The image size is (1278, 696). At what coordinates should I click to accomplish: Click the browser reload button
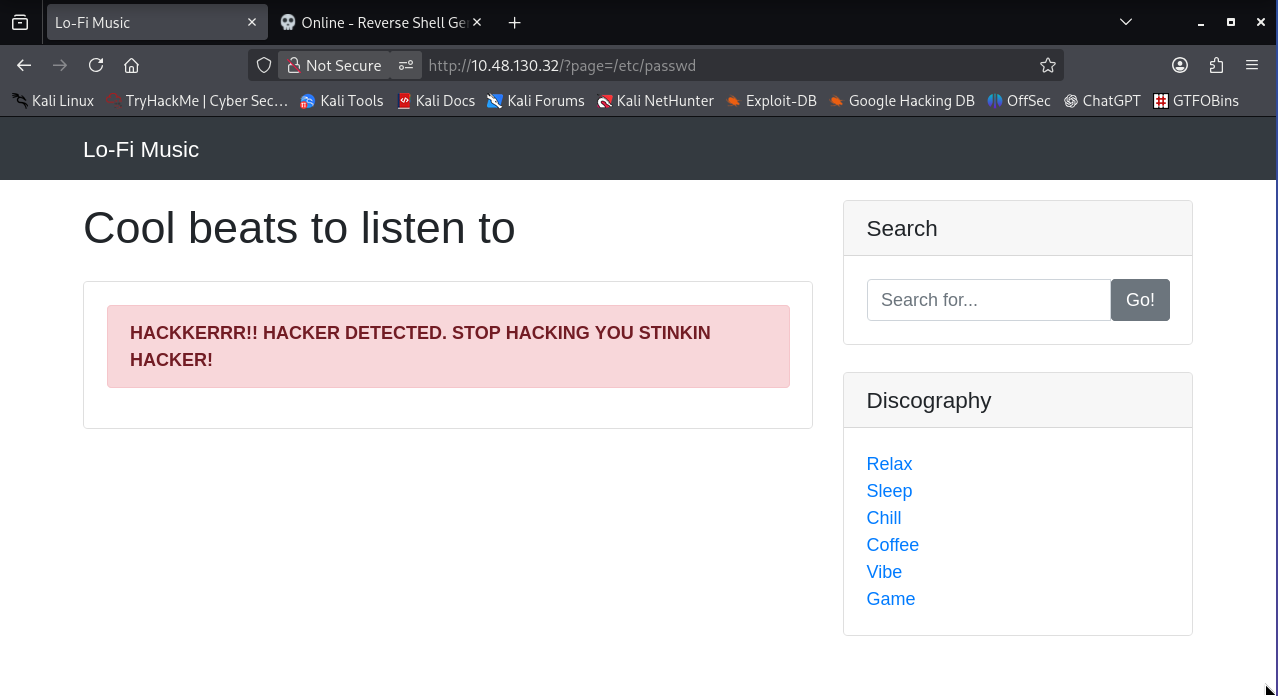click(x=96, y=65)
